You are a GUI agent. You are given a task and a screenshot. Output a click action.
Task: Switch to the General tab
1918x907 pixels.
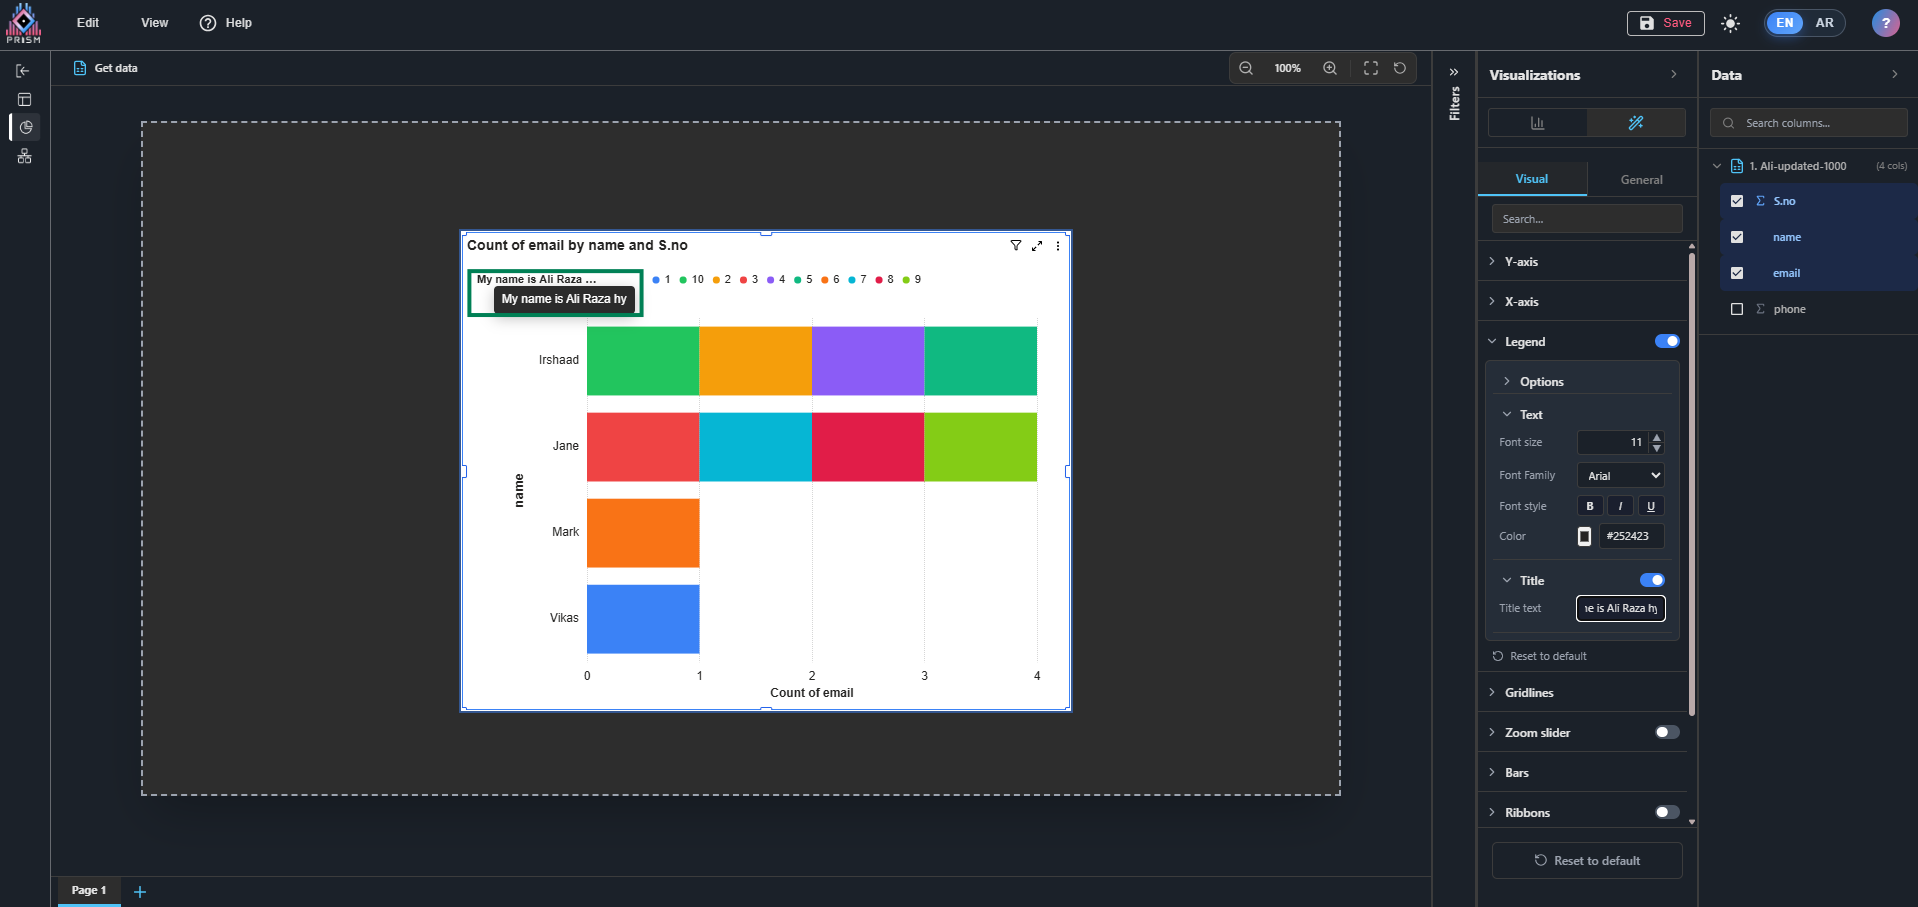pos(1641,180)
